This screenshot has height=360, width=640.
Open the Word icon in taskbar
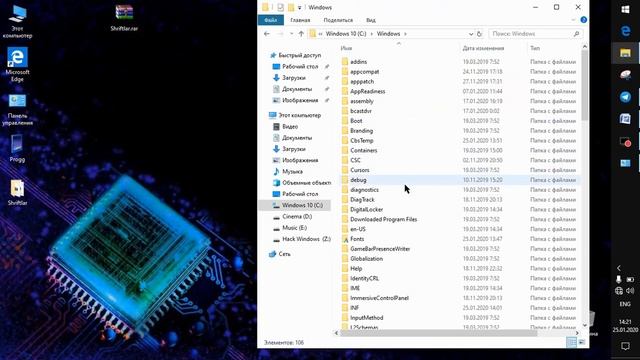click(625, 119)
